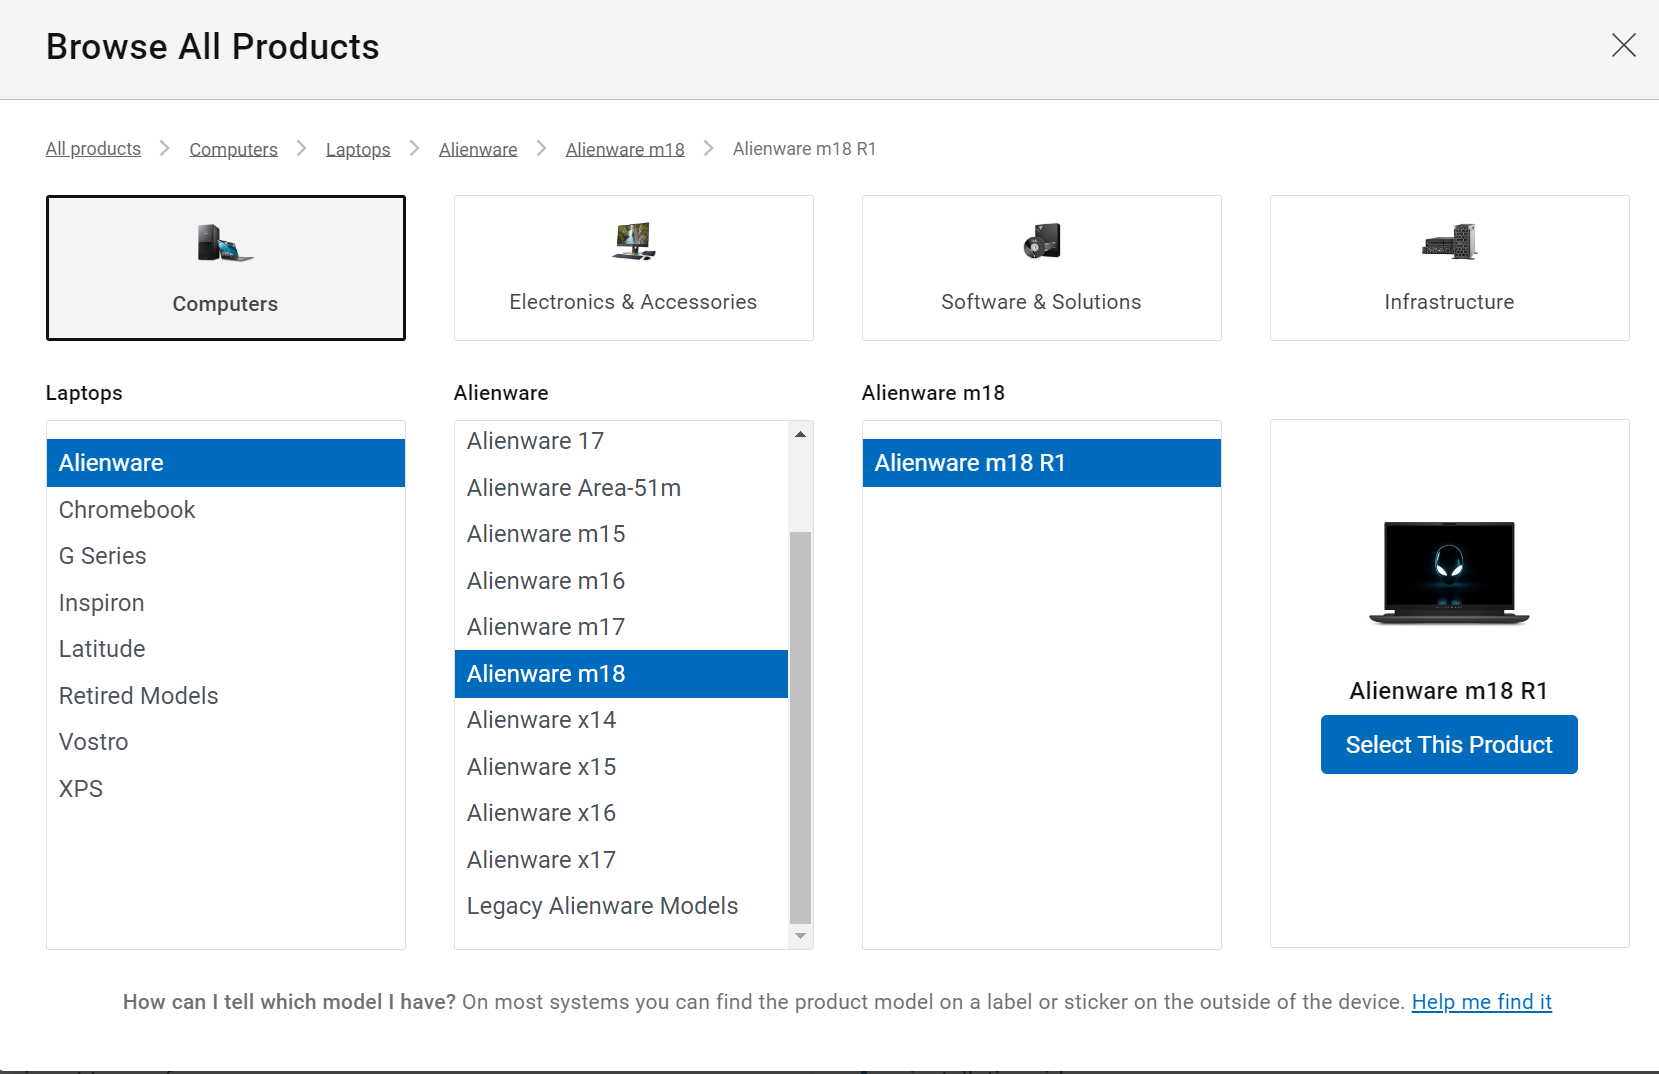Image resolution: width=1659 pixels, height=1074 pixels.
Task: Click the Alienware m18 R1 laptop image
Action: 1449,573
